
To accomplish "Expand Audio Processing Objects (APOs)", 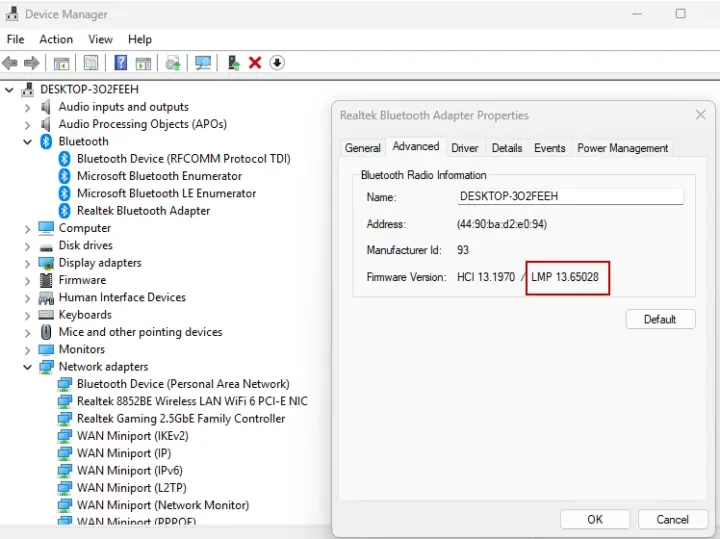I will [x=27, y=125].
